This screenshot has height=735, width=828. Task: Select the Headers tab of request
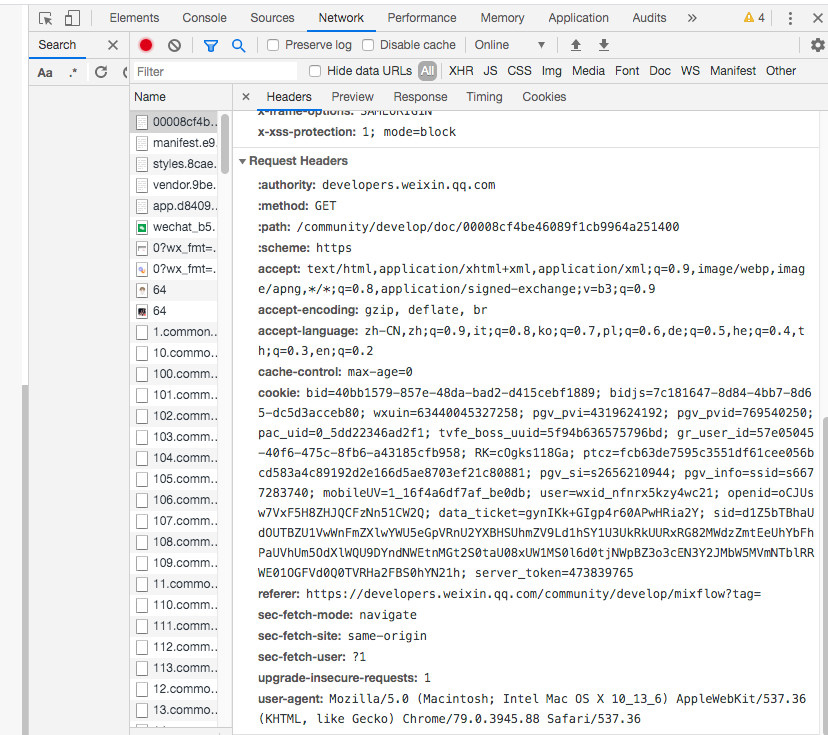[289, 97]
